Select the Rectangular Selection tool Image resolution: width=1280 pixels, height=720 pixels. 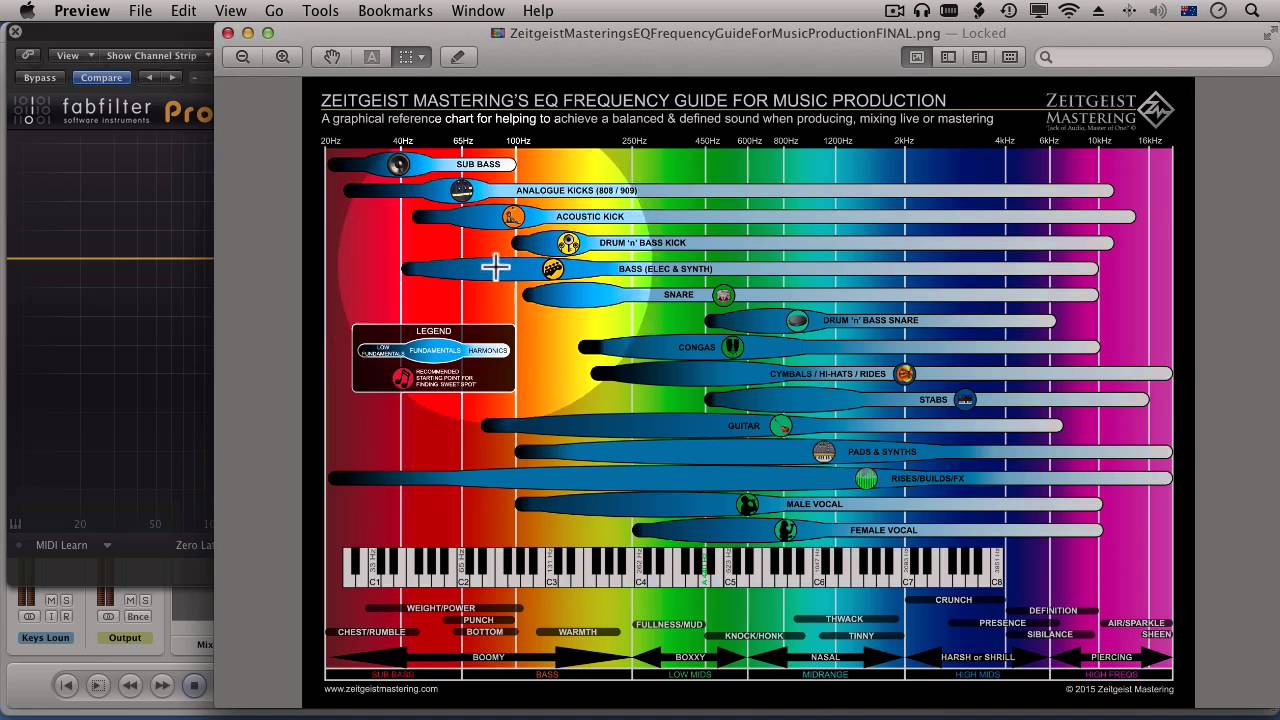point(411,57)
